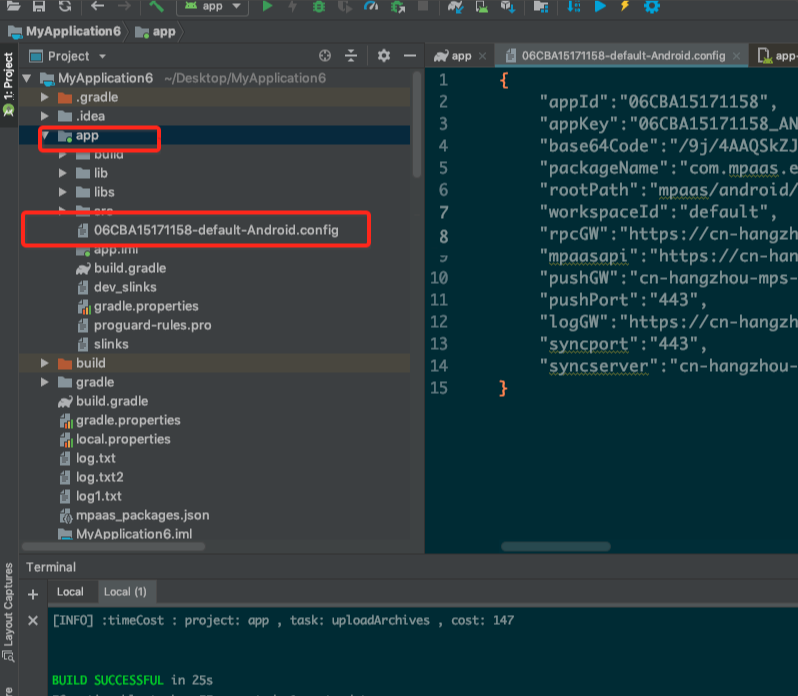Select proguard-rules.pro file
This screenshot has height=696, width=798.
152,325
